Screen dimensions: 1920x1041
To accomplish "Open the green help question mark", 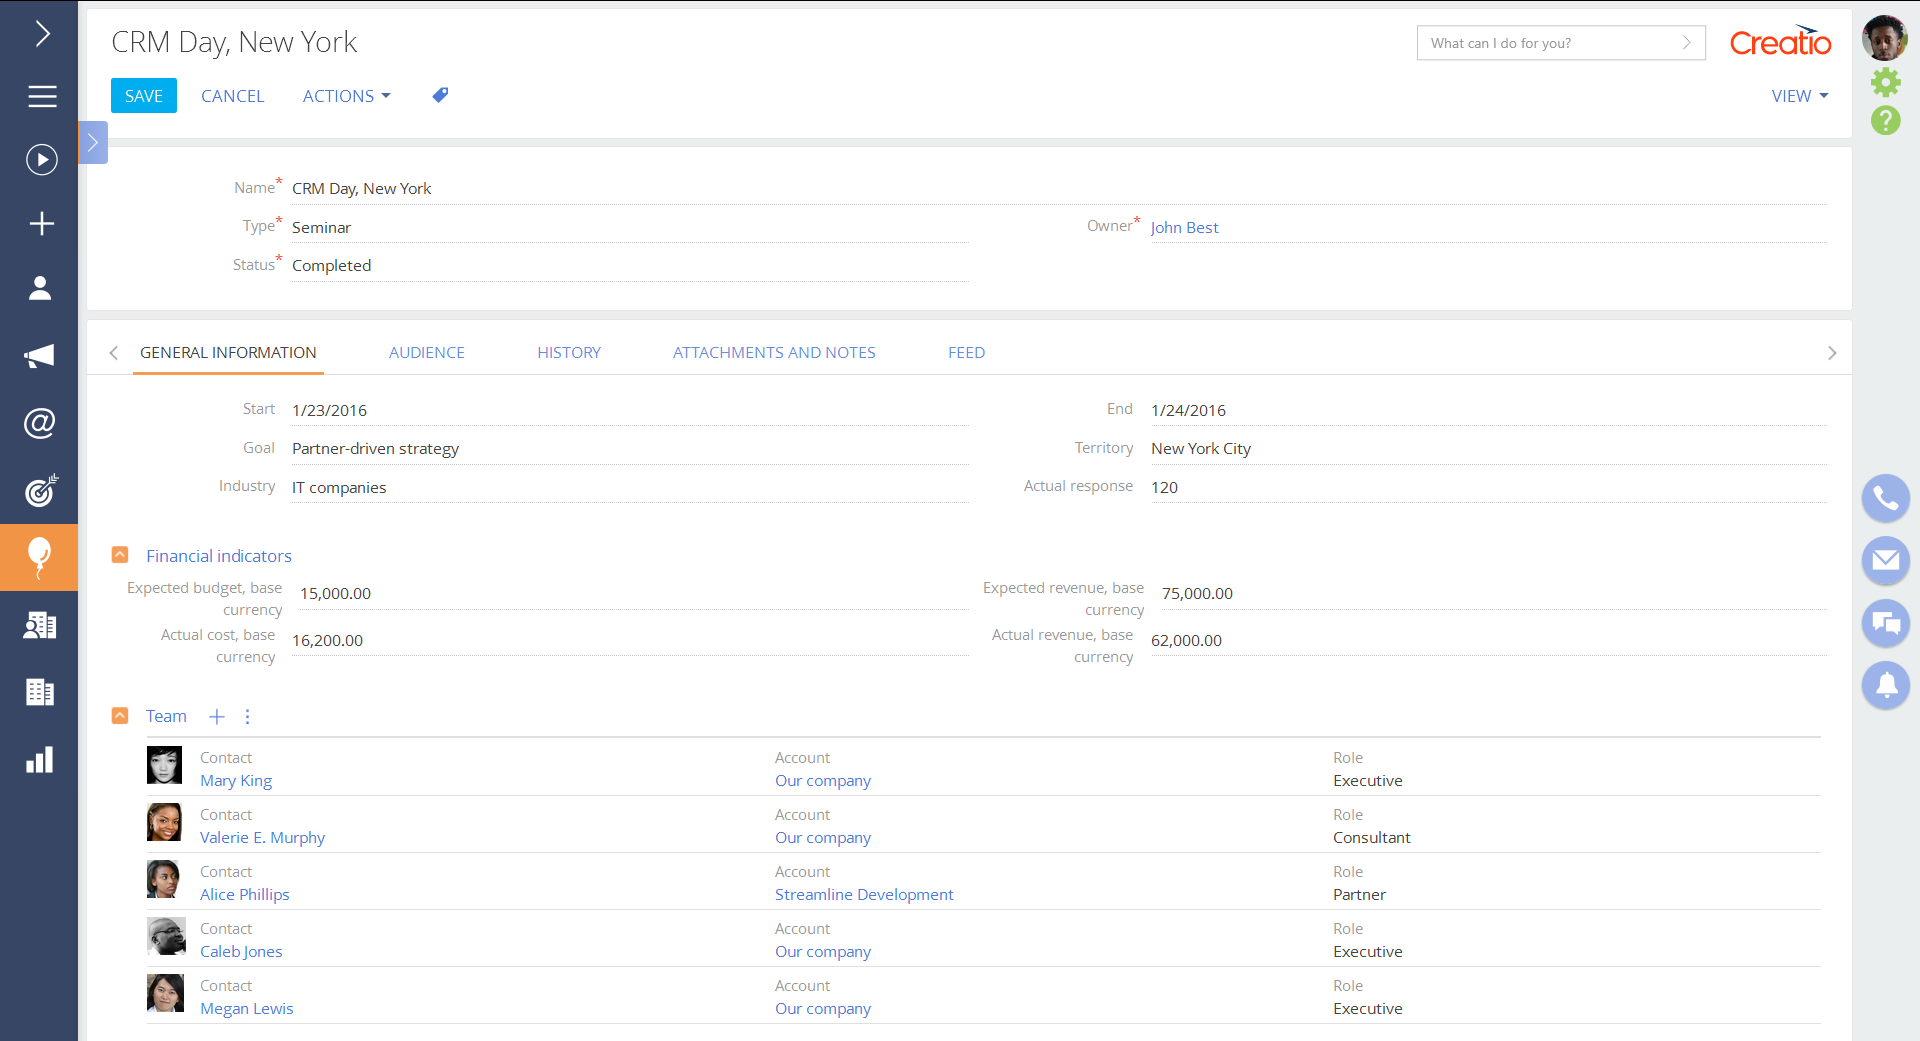I will [x=1885, y=121].
